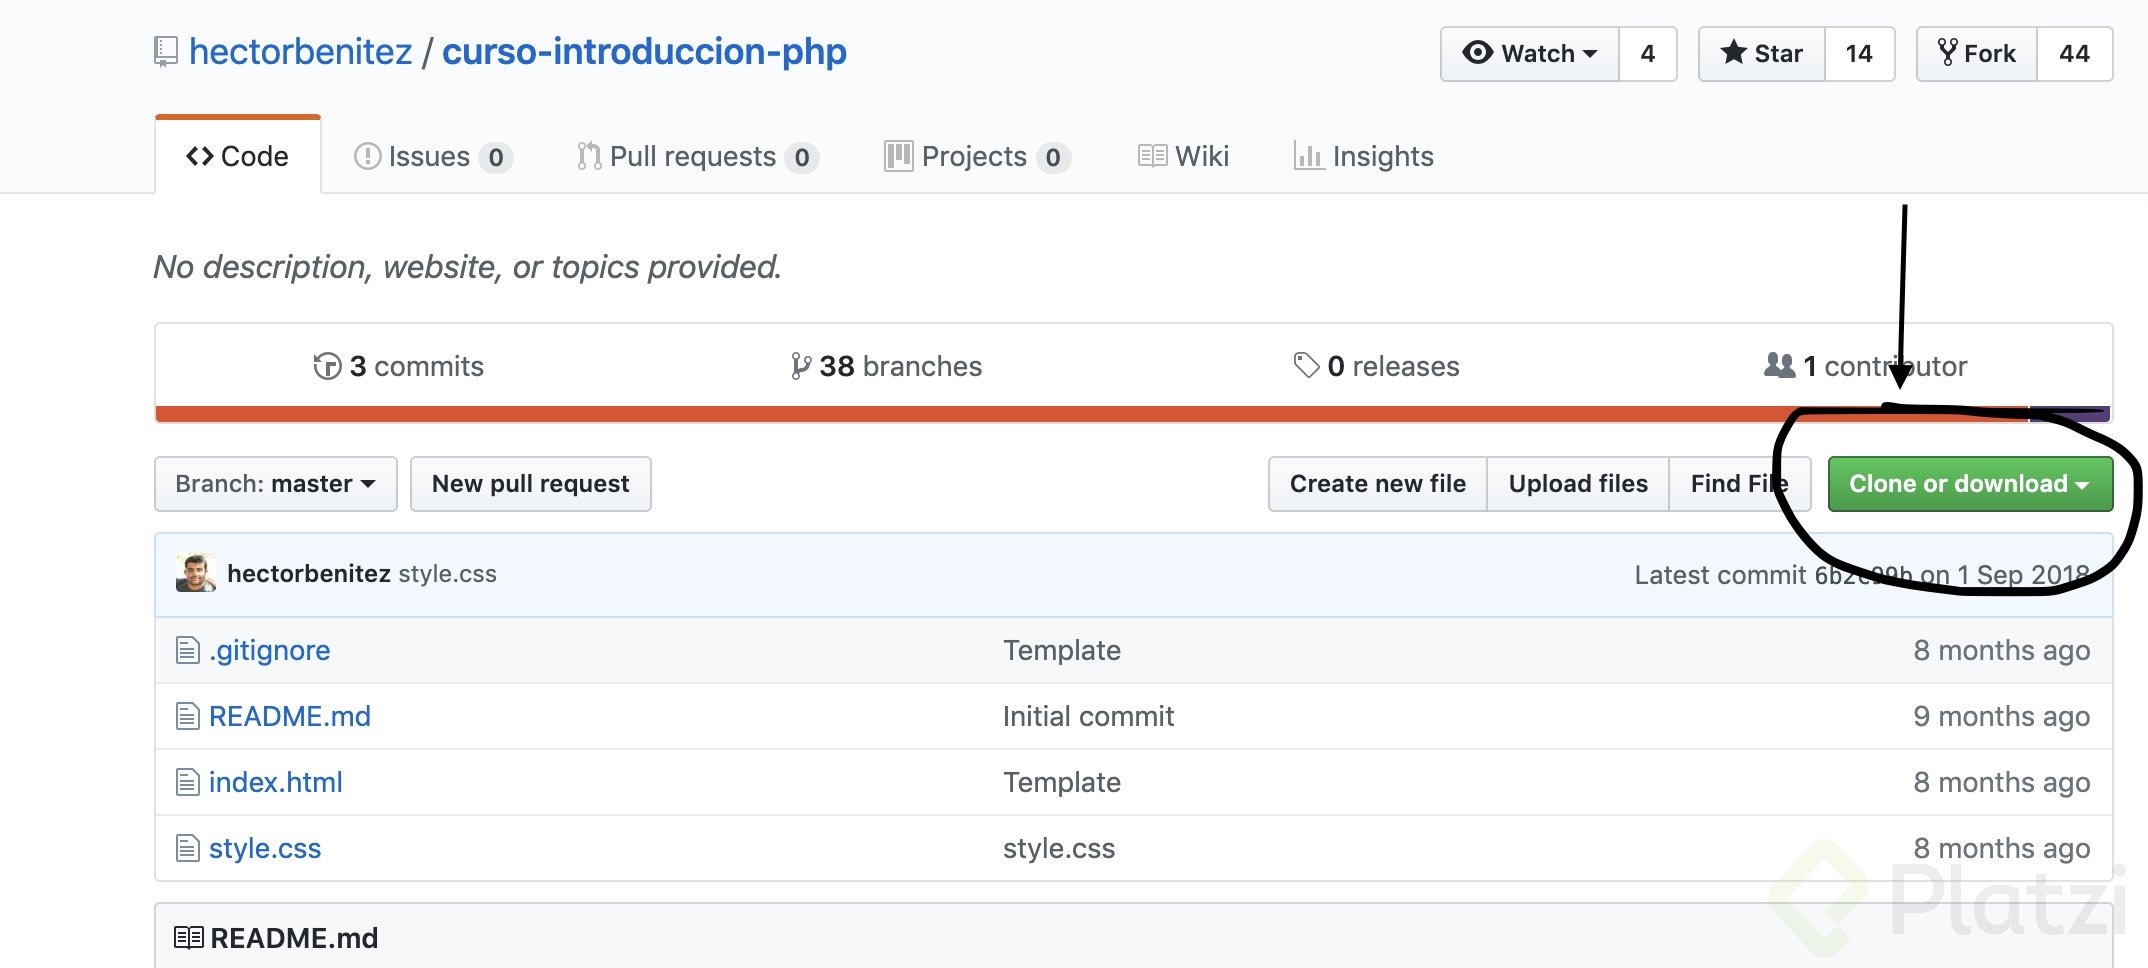This screenshot has width=2148, height=968.
Task: Click file icon next to index.html
Action: [x=188, y=782]
